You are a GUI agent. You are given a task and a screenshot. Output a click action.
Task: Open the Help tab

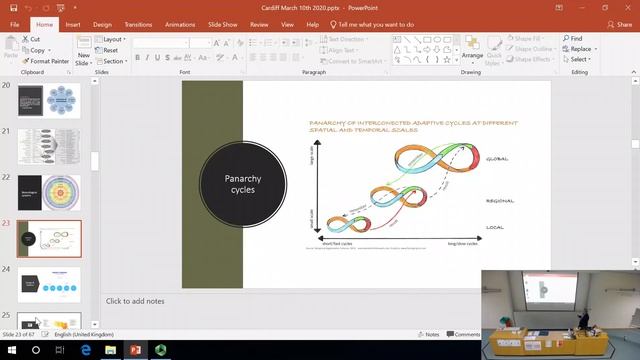[x=312, y=24]
